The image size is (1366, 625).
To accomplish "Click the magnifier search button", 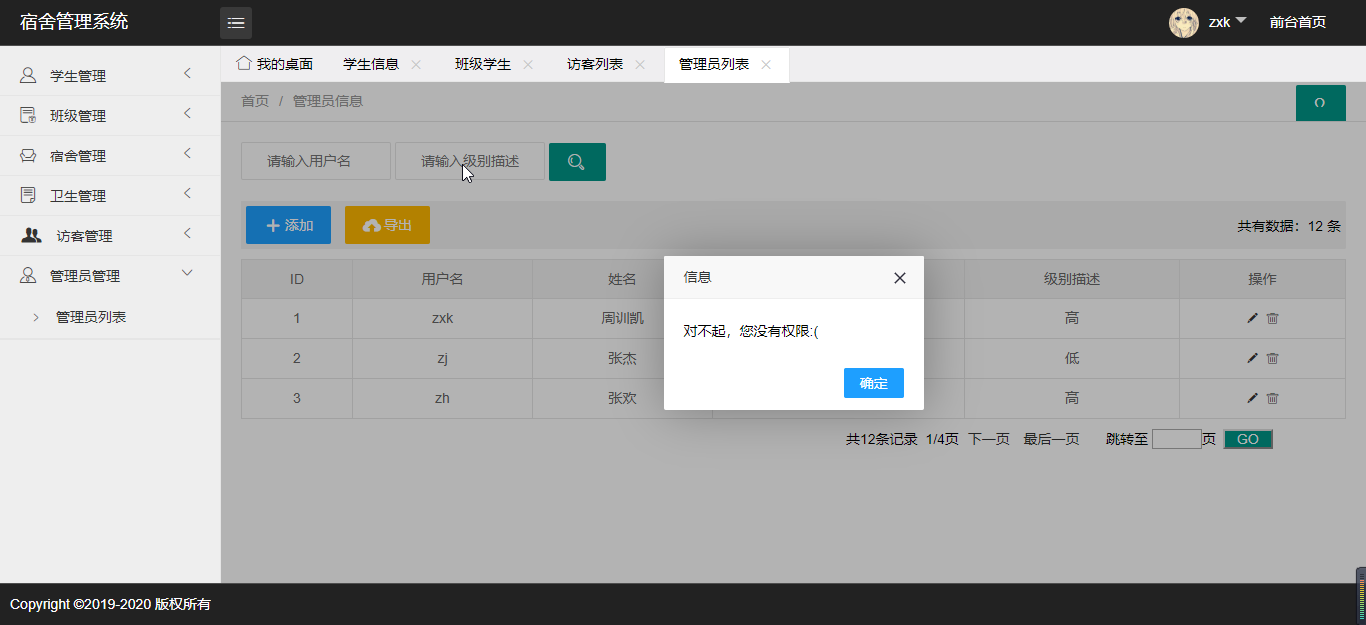I will (x=577, y=162).
